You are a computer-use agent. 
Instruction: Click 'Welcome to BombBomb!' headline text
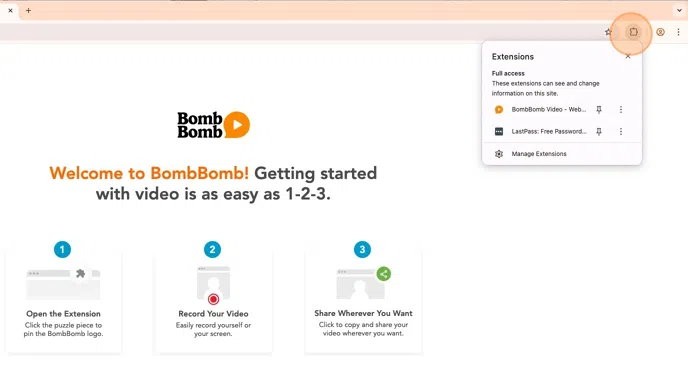coord(149,173)
